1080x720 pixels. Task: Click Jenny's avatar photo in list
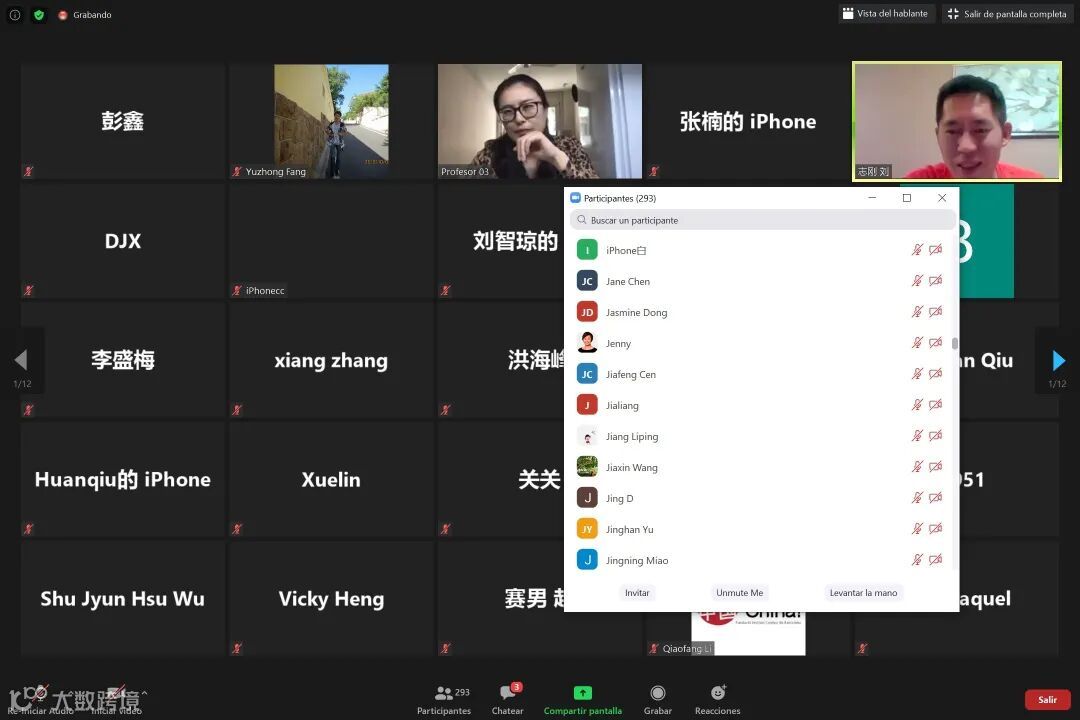(x=587, y=342)
